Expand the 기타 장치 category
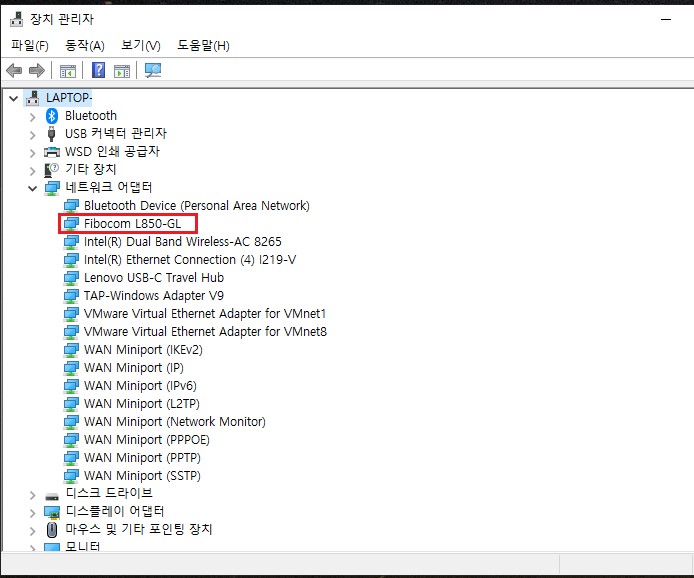This screenshot has height=578, width=694. (32, 171)
